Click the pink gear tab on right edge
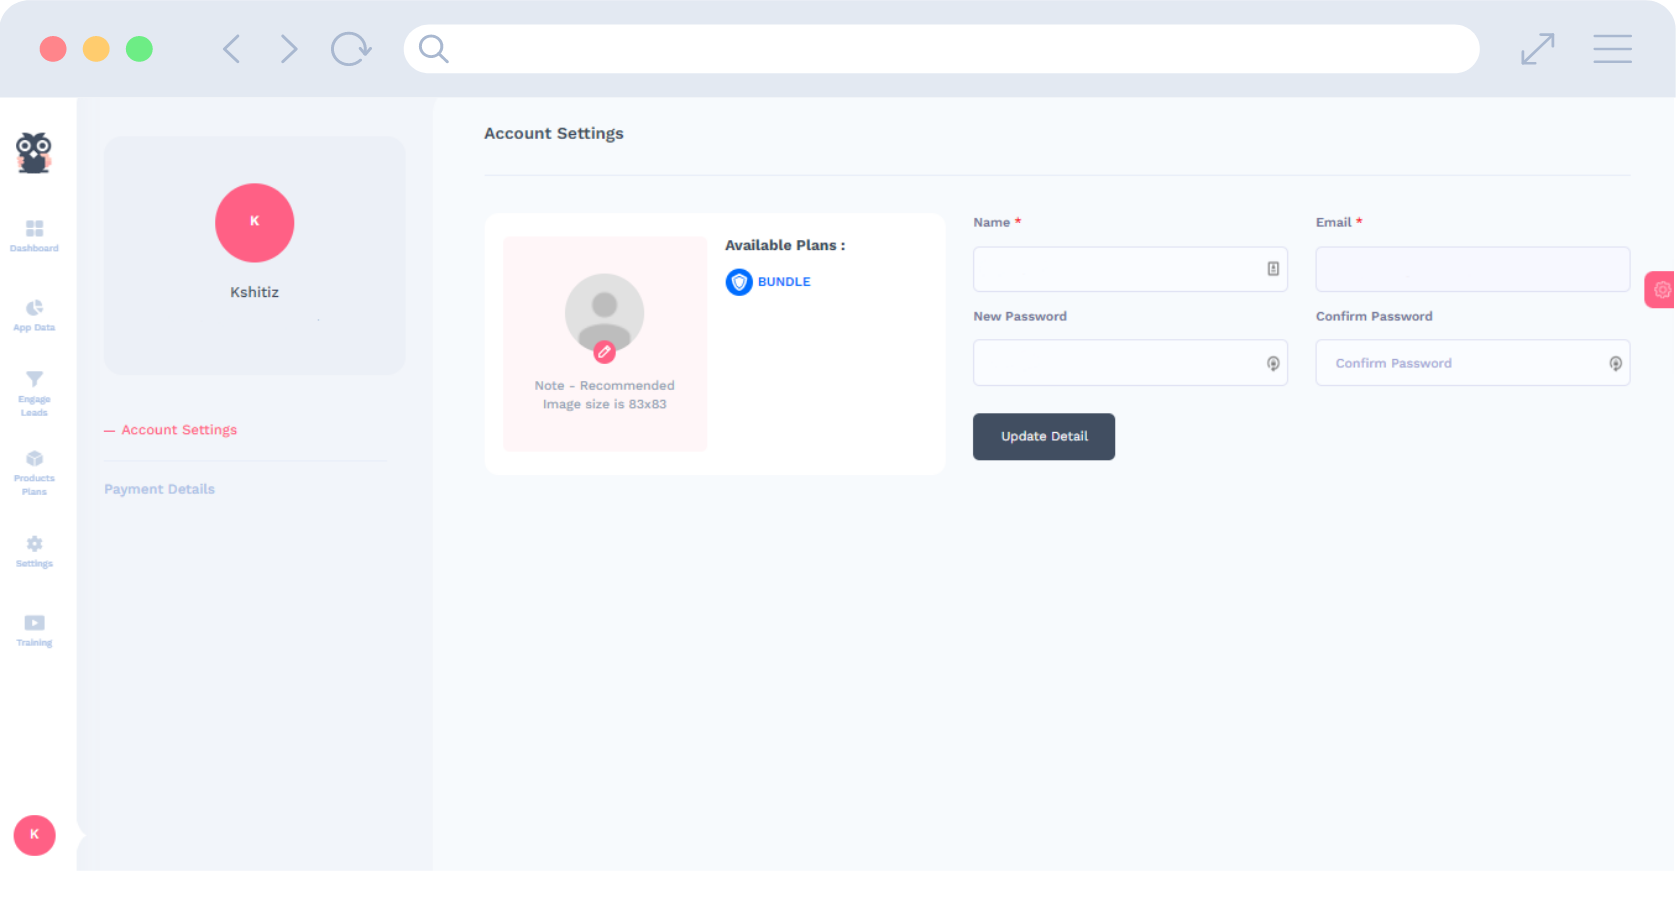1676x911 pixels. [1661, 290]
